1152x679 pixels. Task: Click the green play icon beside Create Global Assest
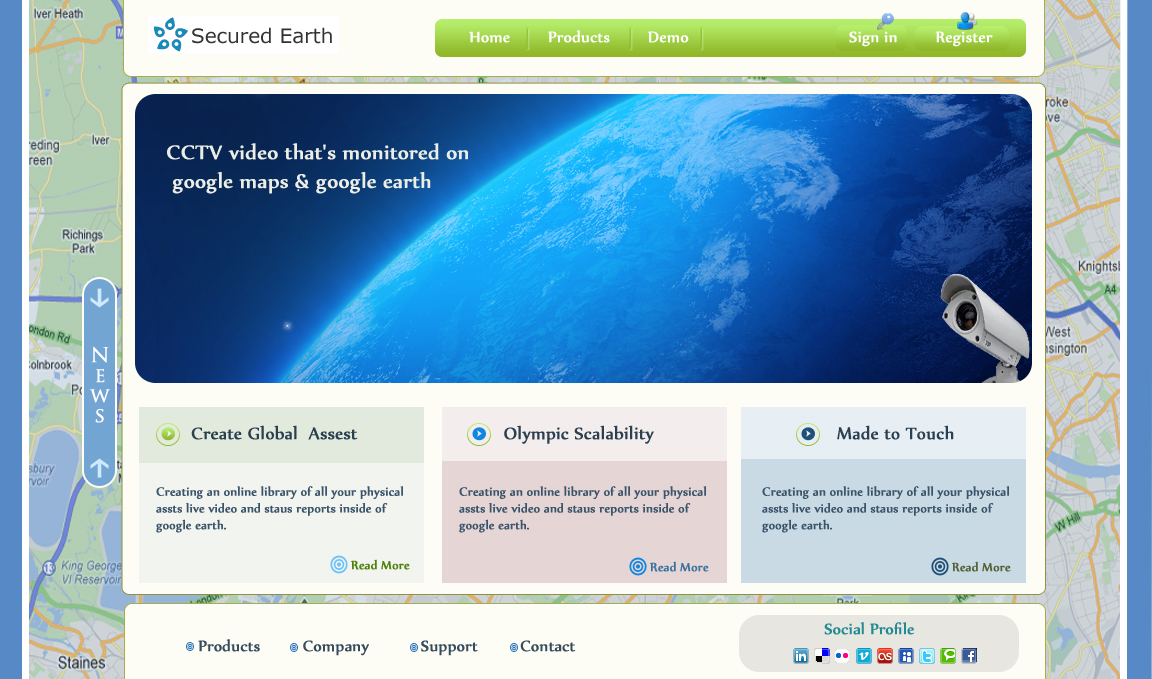coord(168,434)
